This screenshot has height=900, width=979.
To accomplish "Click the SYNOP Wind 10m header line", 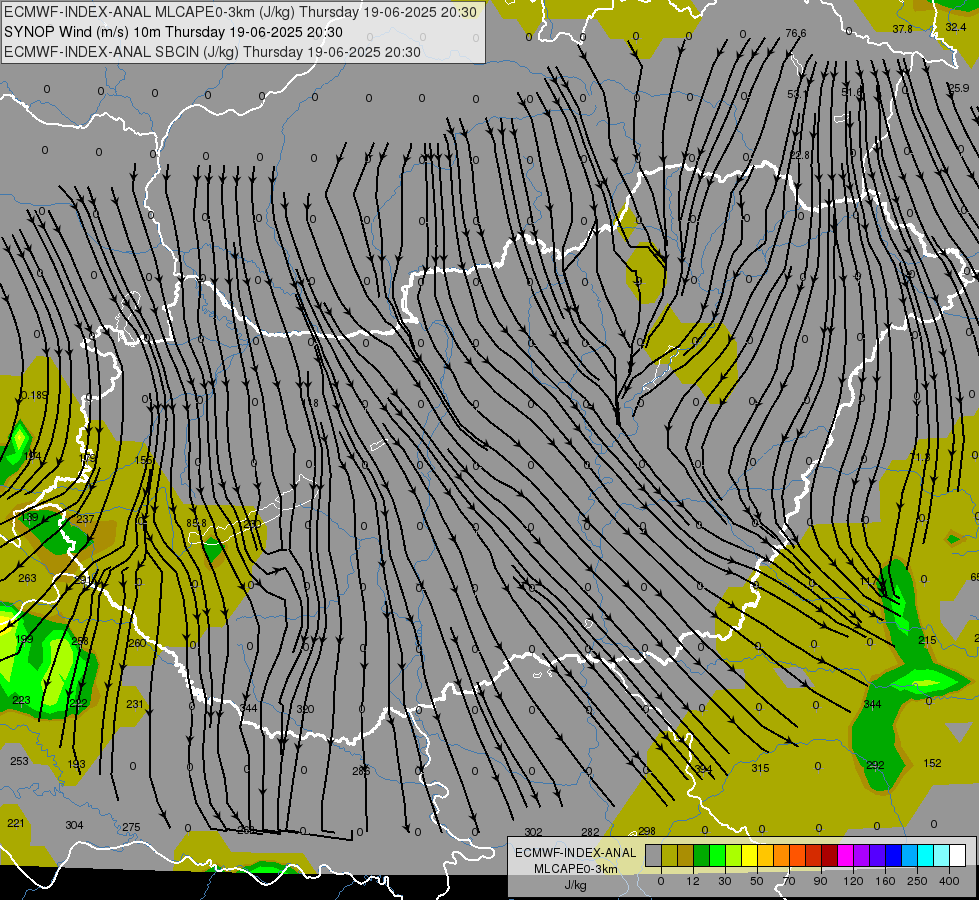I will 173,32.
